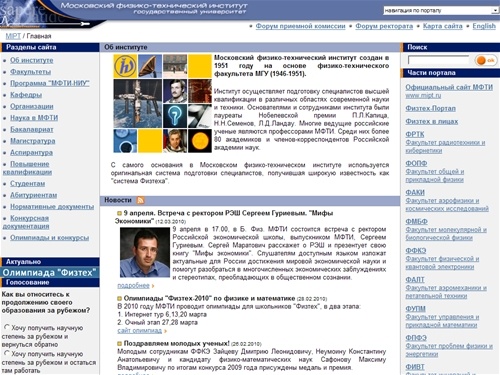Open the 'Аспирантура' sidebar item
Viewport: 500px width, 375px height.
coord(31,153)
